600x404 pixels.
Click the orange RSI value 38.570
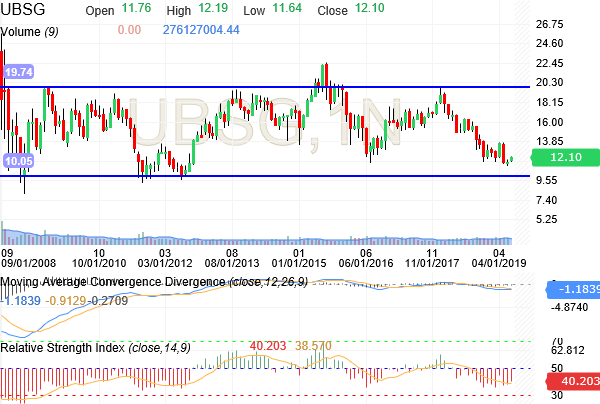(x=313, y=346)
